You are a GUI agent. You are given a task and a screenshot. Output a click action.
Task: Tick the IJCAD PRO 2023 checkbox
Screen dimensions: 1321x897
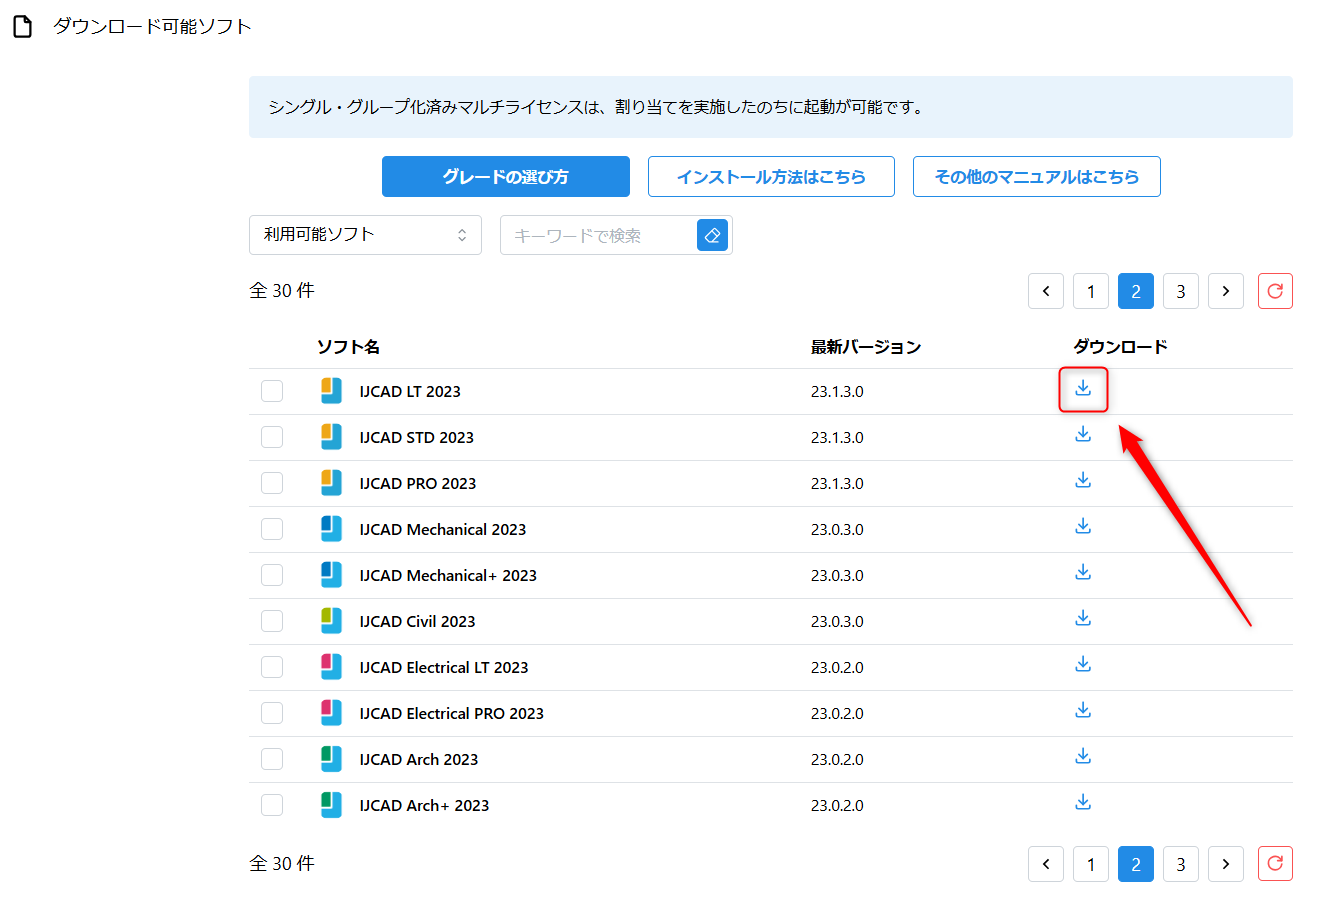point(272,483)
